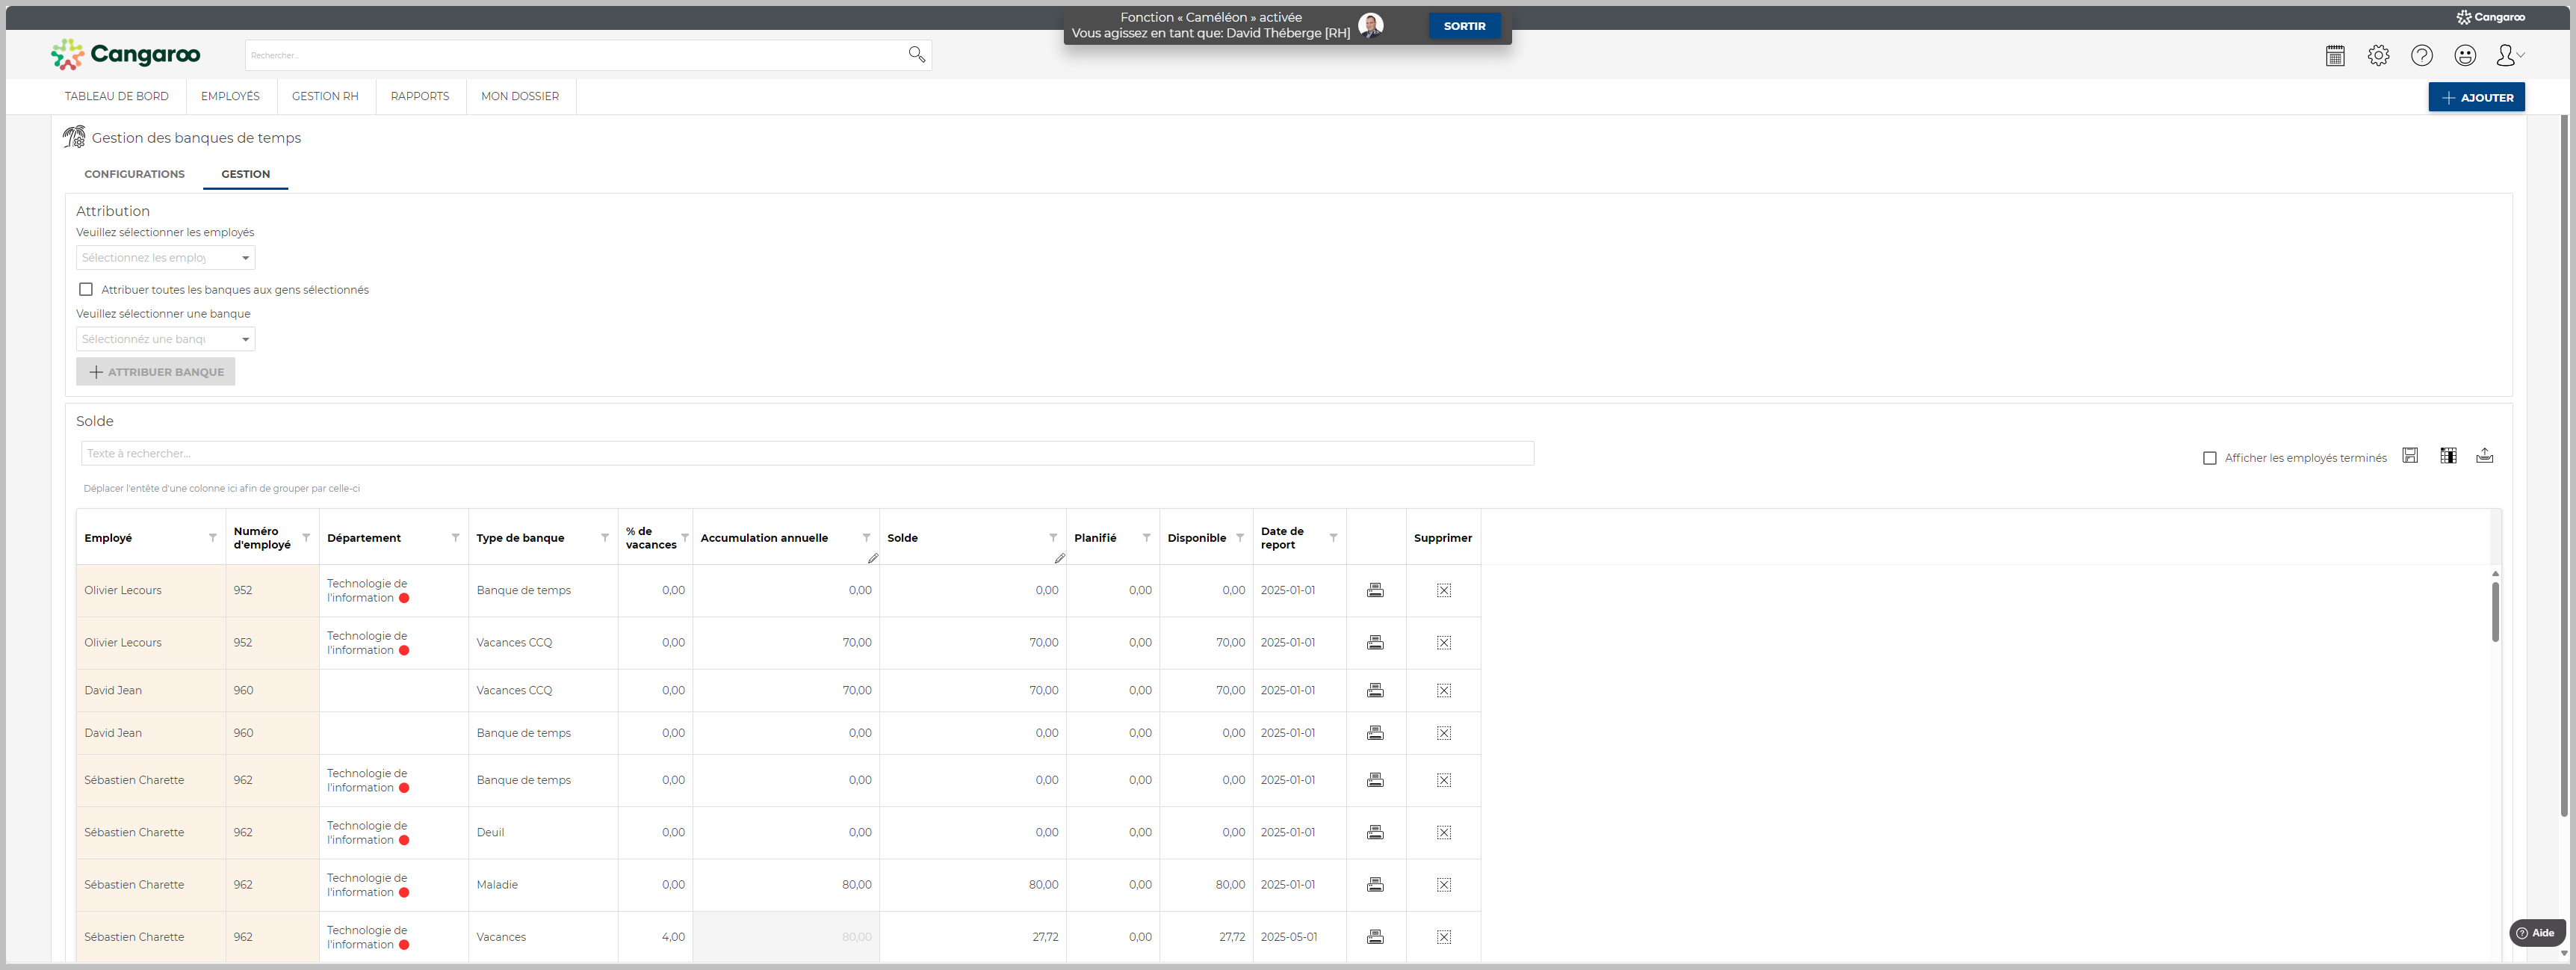
Task: Click the export data icon
Action: point(2484,456)
